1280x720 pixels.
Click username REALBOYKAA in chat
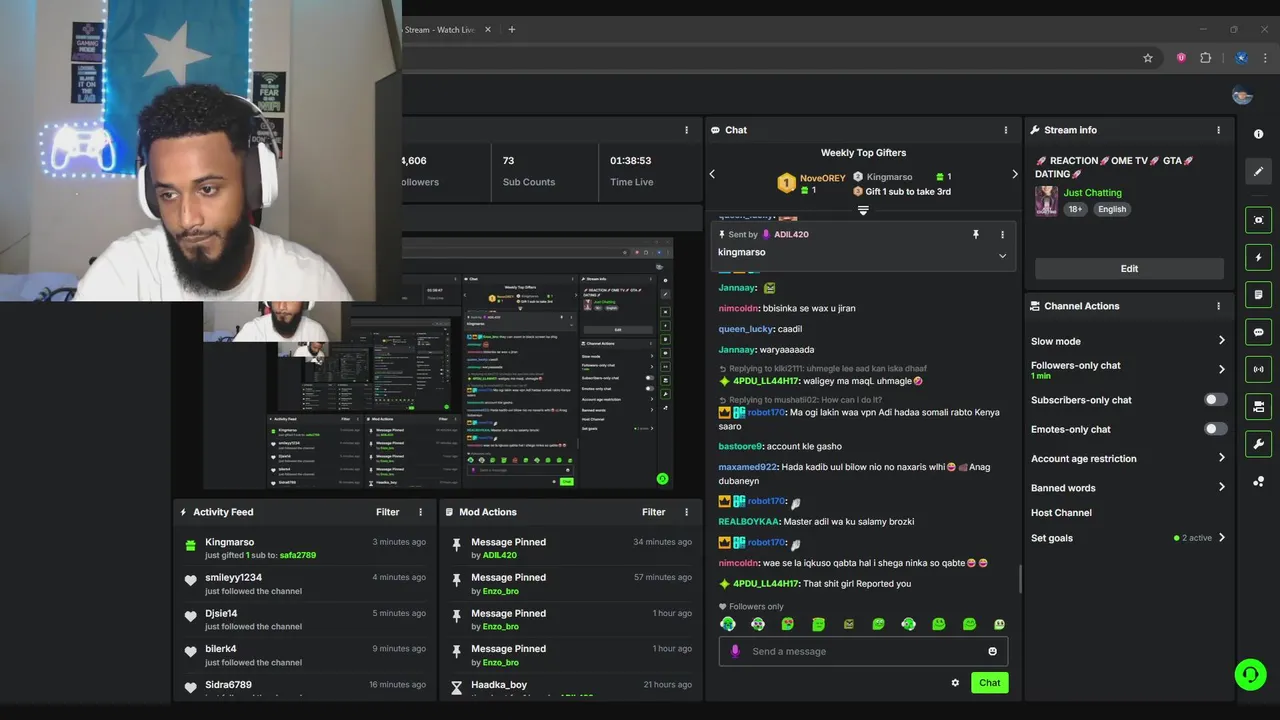click(748, 522)
